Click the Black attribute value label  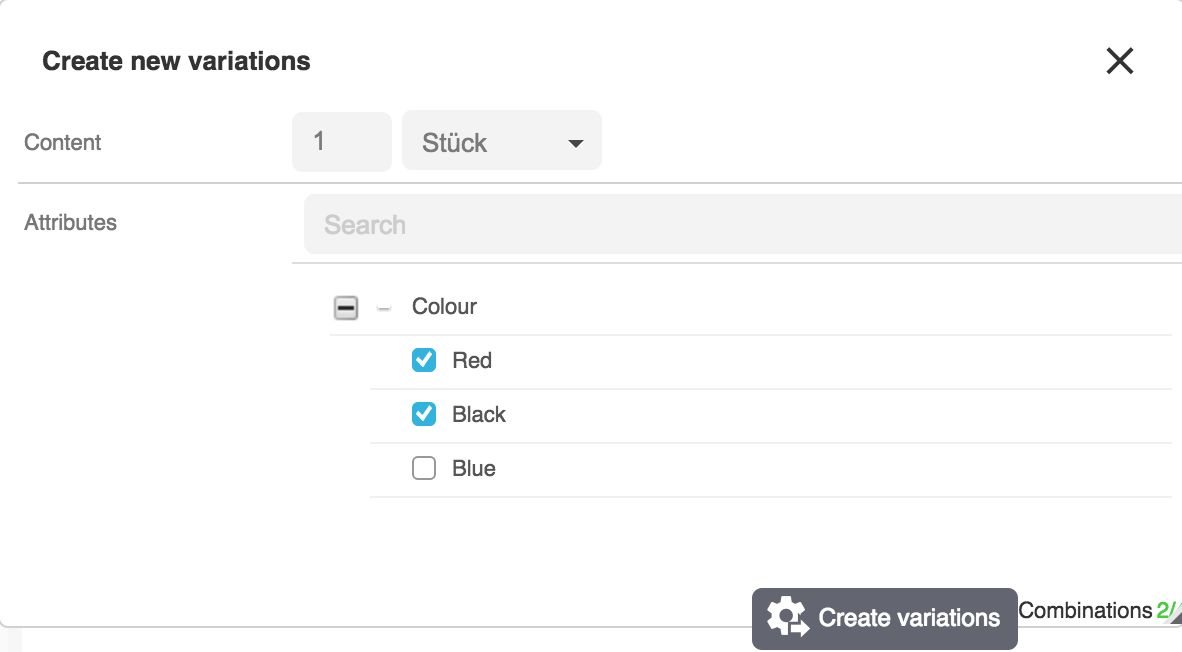[479, 414]
